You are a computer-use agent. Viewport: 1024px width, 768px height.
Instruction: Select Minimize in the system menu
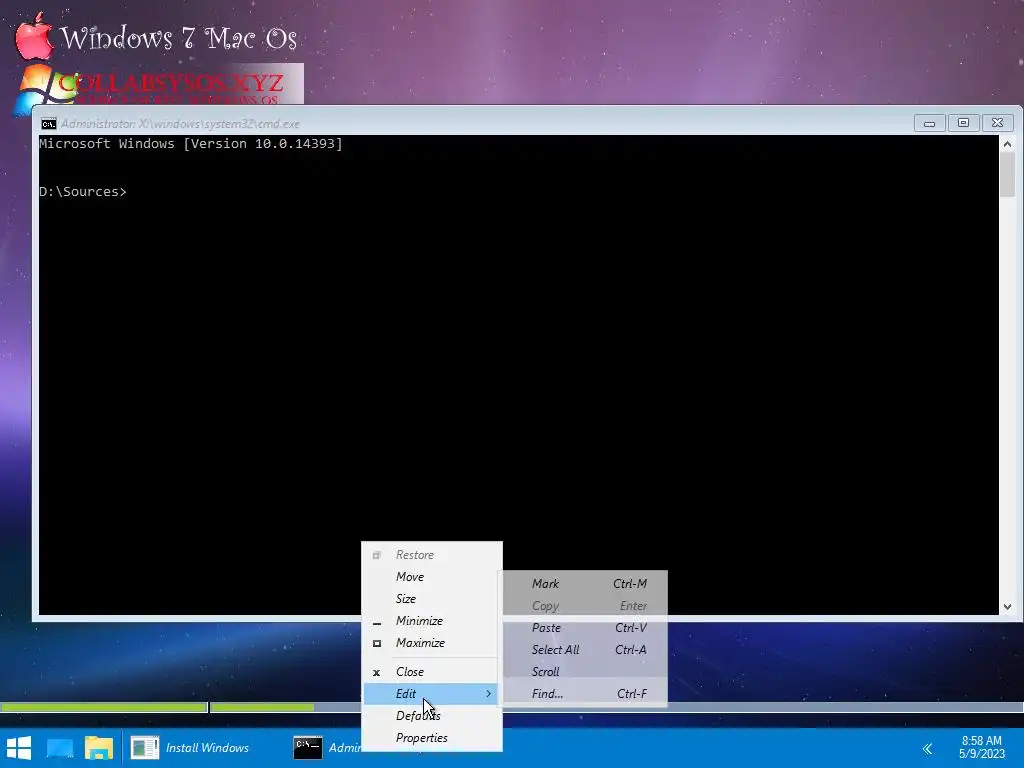[x=432, y=621]
